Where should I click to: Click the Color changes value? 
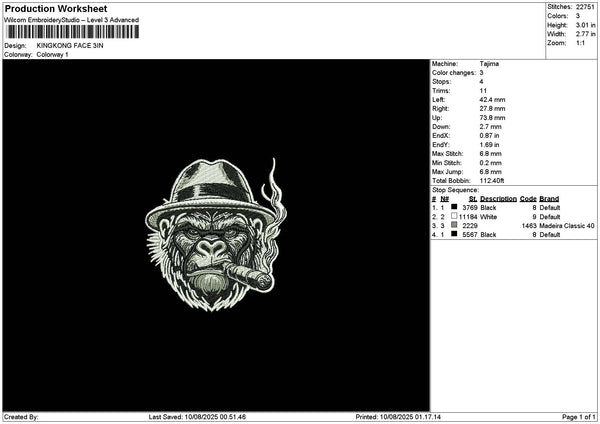click(x=481, y=73)
